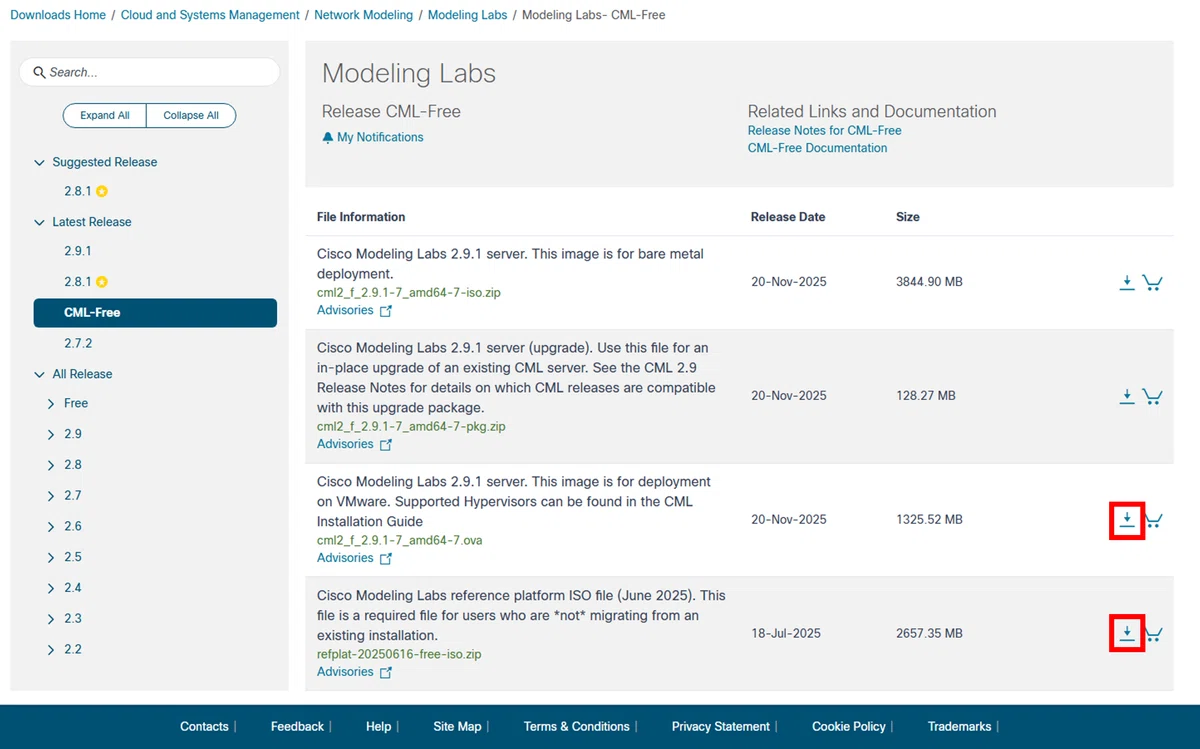This screenshot has width=1200, height=749.
Task: Add cml2_f_2.9.1-7_amd64-7.ova to cart
Action: pyautogui.click(x=1153, y=520)
